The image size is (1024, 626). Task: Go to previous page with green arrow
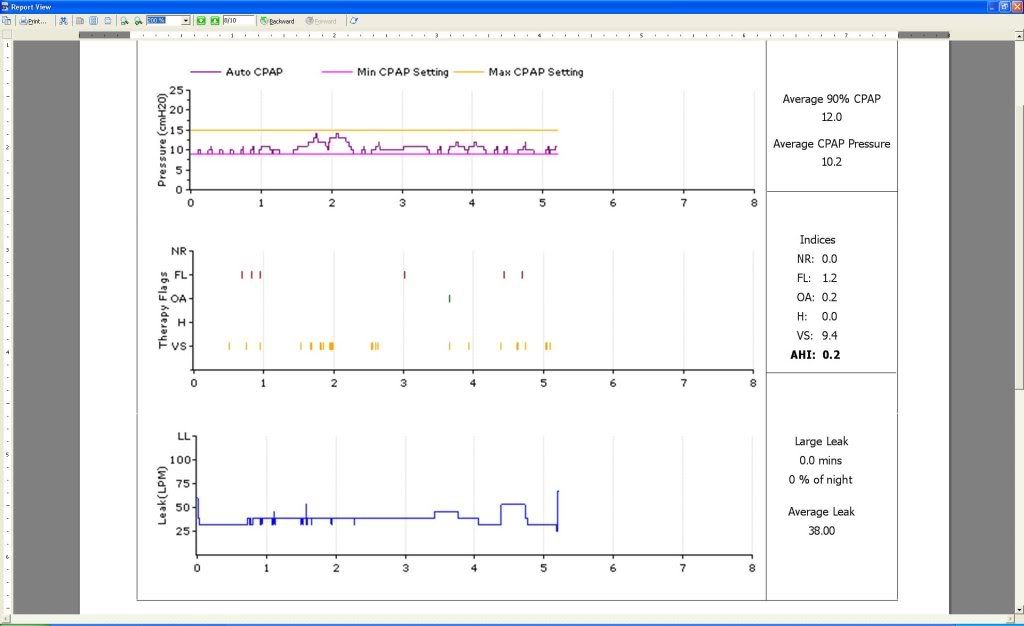200,20
